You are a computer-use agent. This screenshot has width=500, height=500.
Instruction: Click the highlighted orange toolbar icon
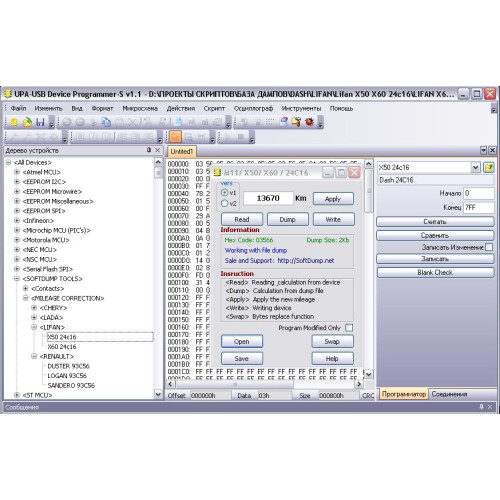pyautogui.click(x=175, y=137)
